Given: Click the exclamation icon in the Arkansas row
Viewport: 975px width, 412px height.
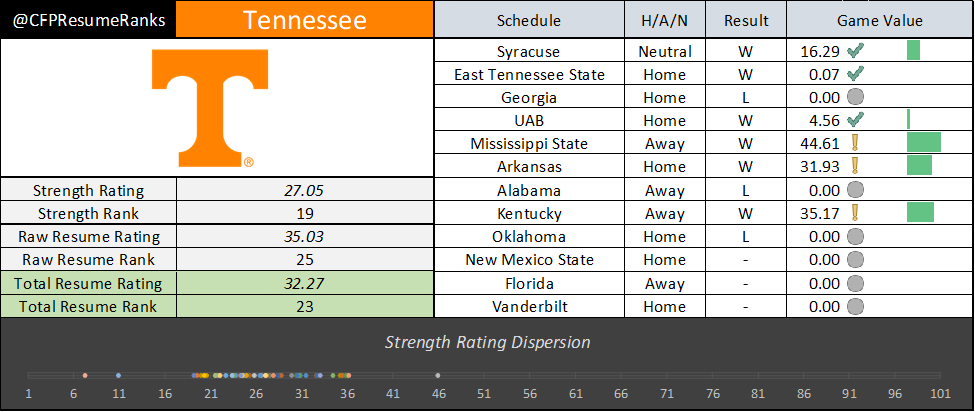Looking at the screenshot, I should [x=855, y=166].
